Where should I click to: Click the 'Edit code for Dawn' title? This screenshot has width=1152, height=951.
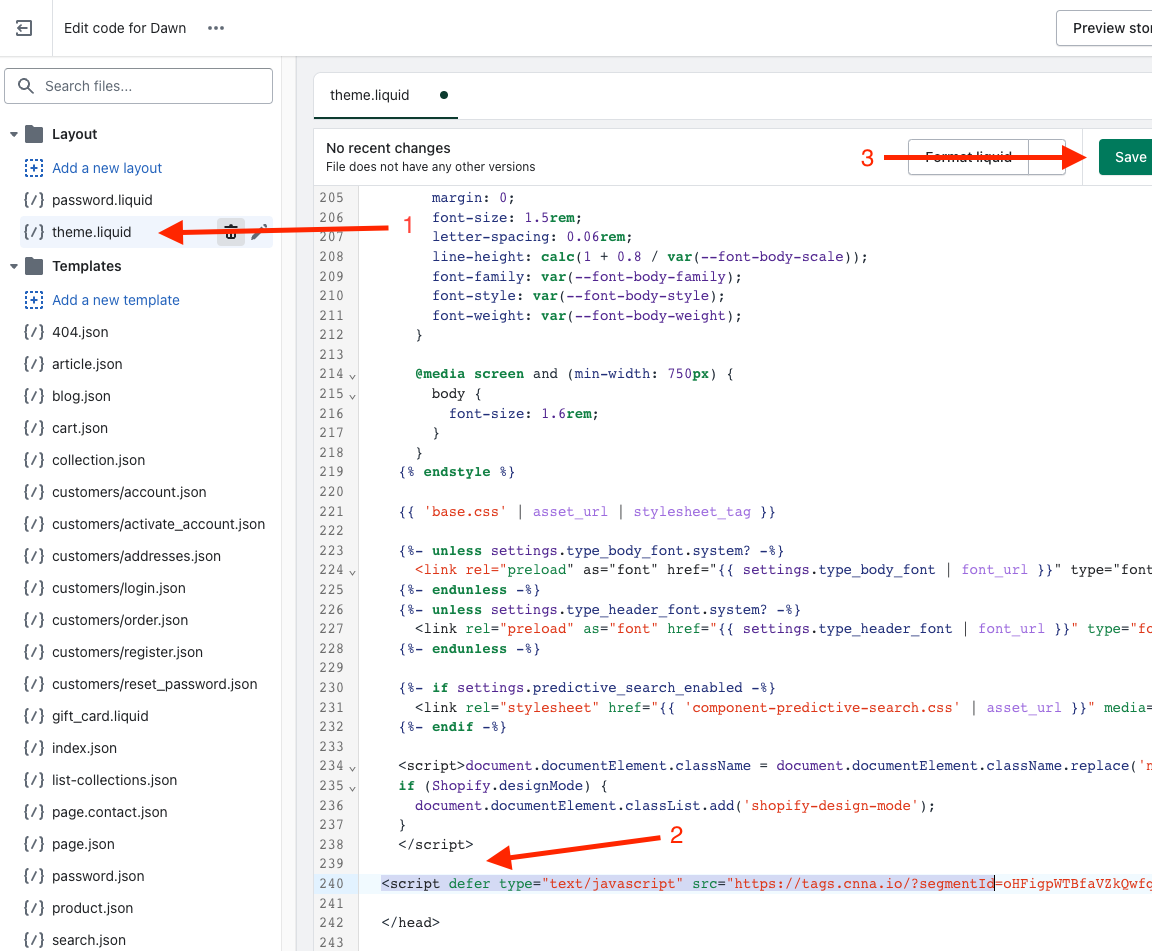(x=125, y=28)
